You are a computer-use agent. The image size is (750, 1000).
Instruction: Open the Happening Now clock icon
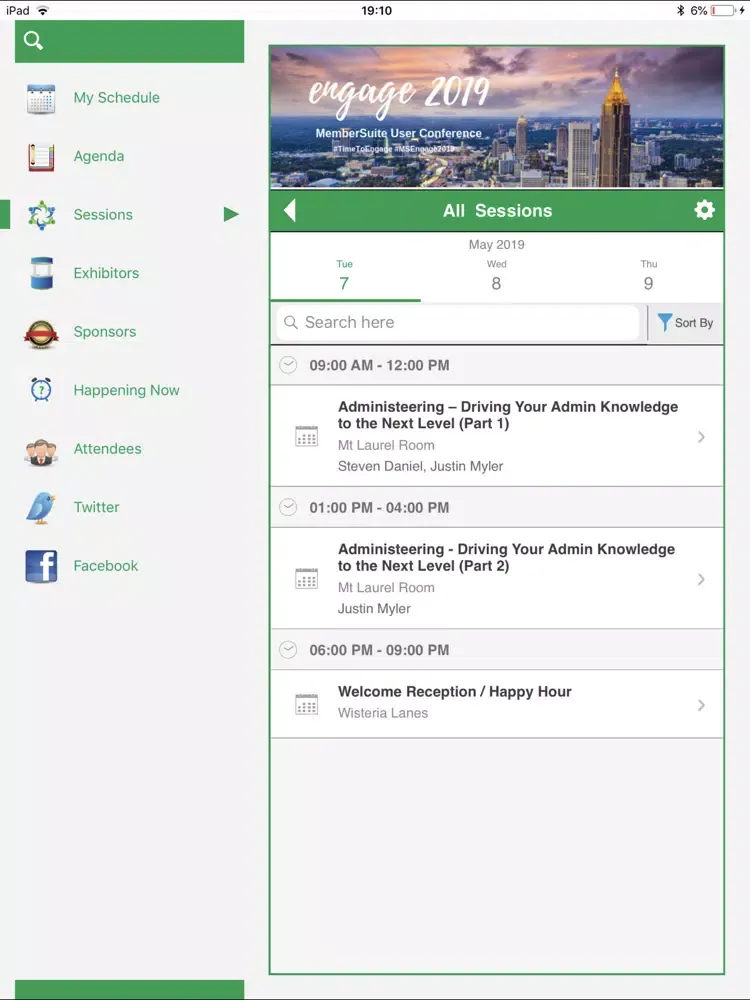tap(41, 390)
